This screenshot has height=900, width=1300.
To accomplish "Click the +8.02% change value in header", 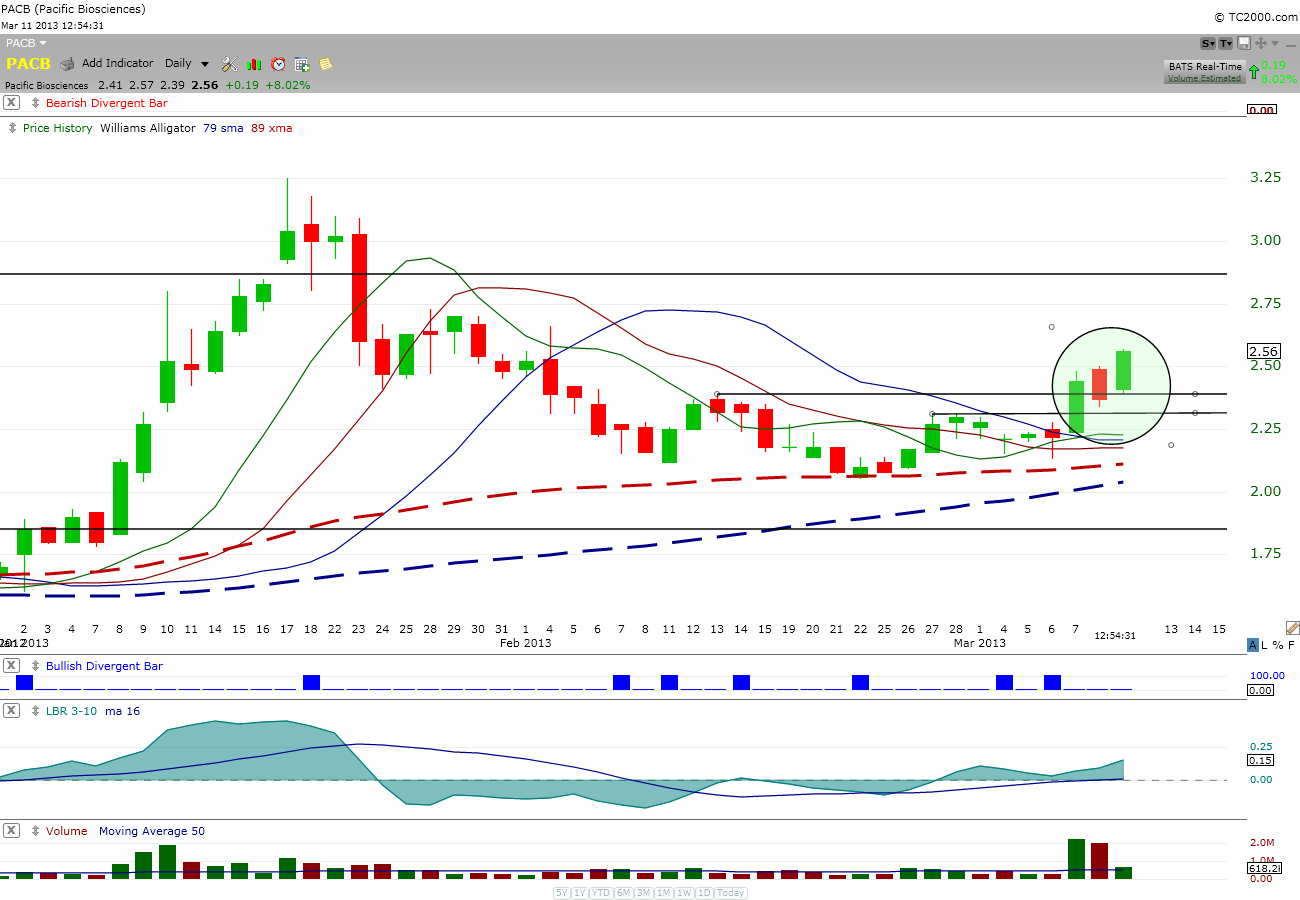I will tap(288, 85).
